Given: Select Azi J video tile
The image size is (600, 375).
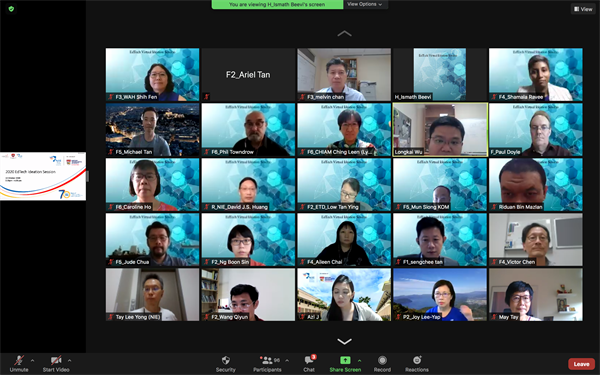Looking at the screenshot, I should click(344, 295).
